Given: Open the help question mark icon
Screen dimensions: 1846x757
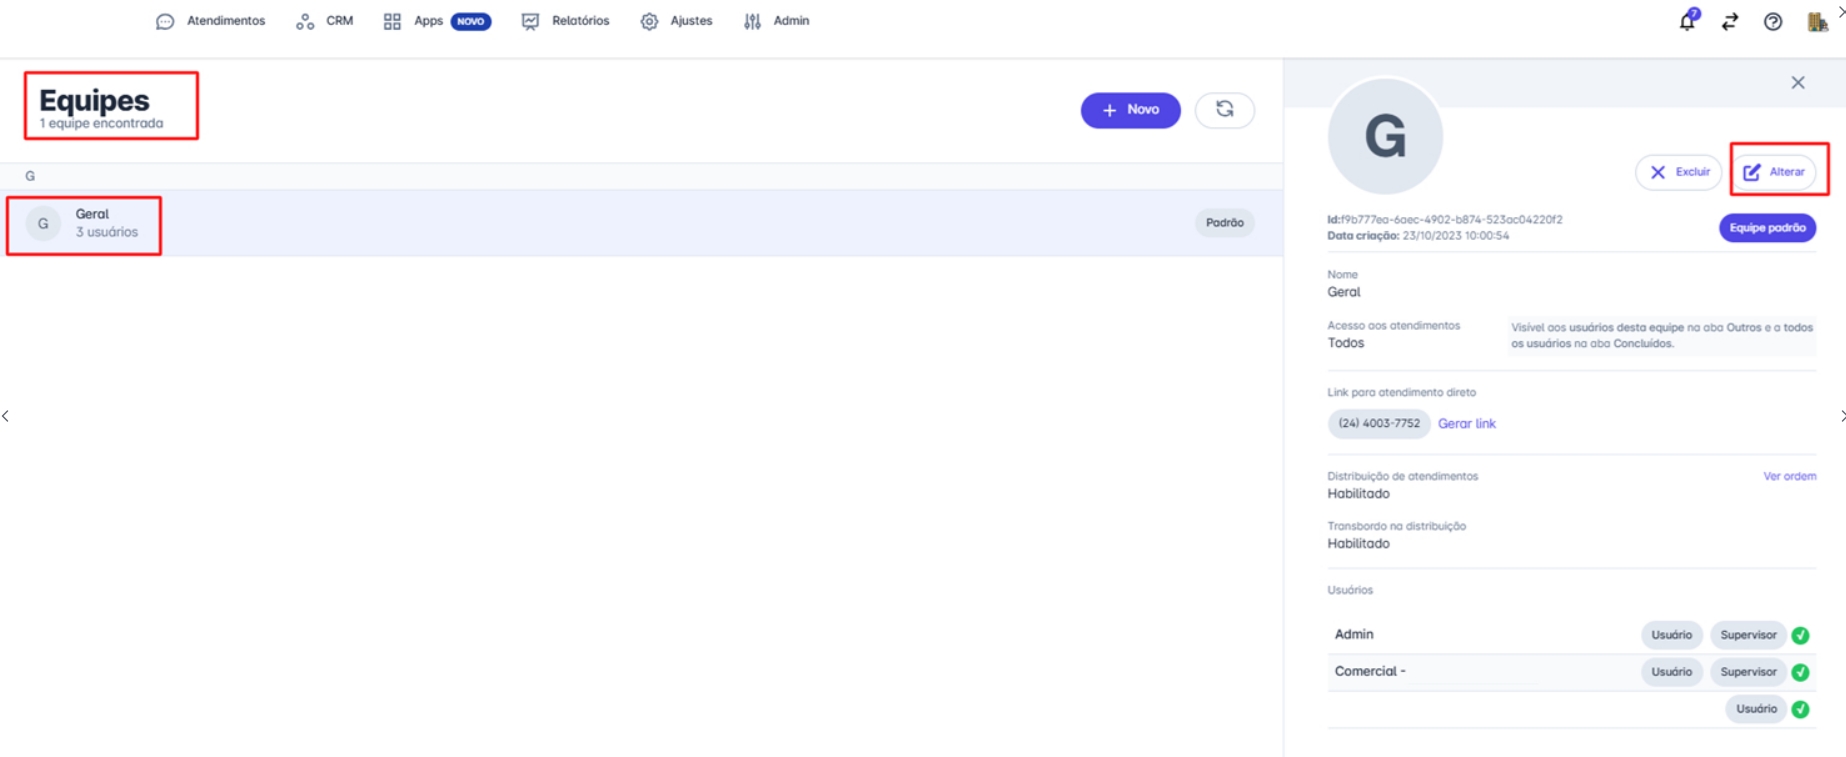Looking at the screenshot, I should [x=1773, y=21].
